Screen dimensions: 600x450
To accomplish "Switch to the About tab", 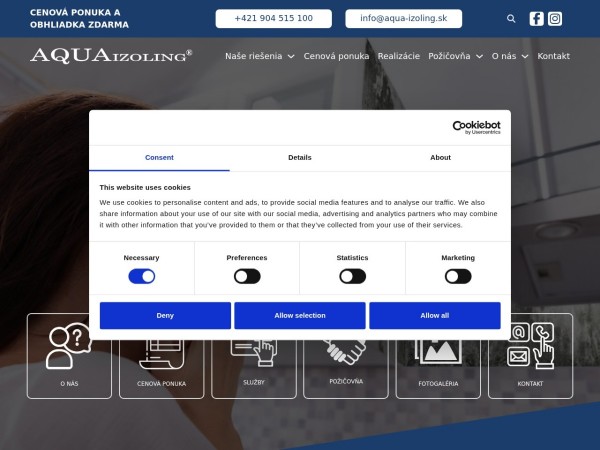I will (440, 158).
